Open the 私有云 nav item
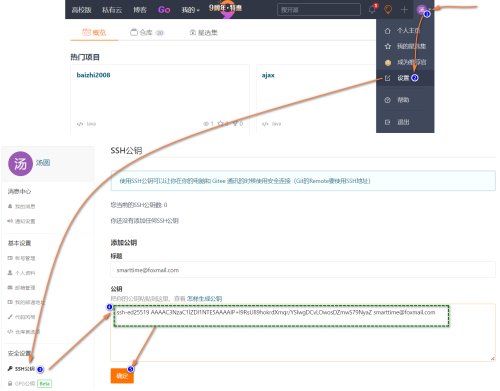500x391 pixels. pos(112,10)
